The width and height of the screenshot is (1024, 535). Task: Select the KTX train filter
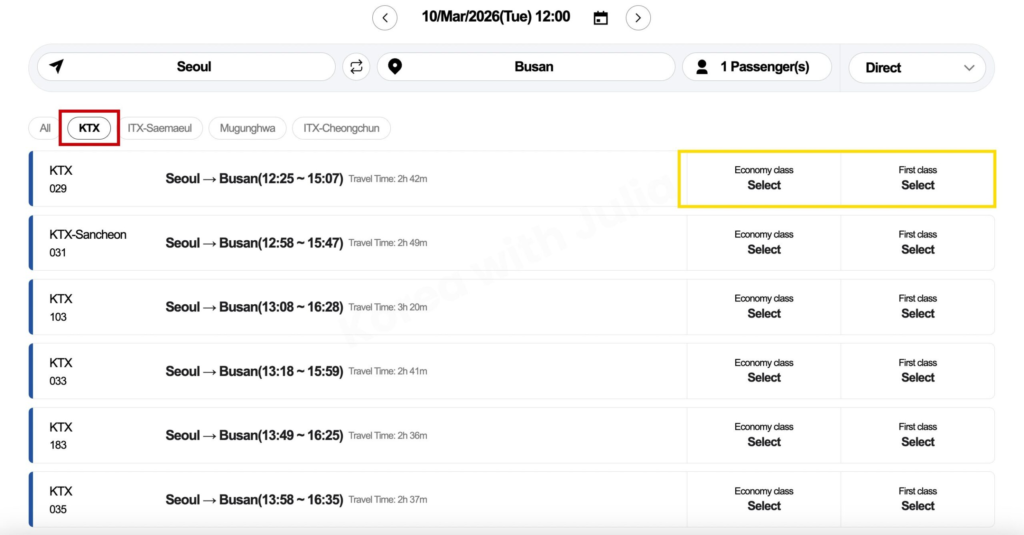(x=89, y=128)
